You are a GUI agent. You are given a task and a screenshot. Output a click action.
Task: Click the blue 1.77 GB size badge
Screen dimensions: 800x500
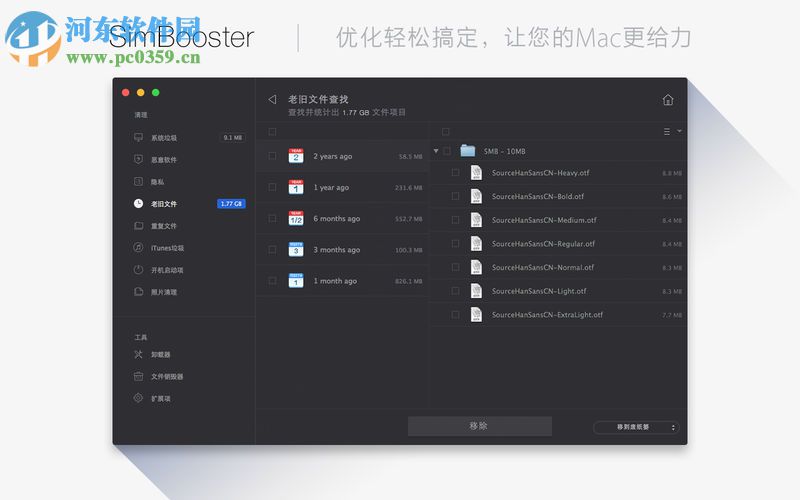232,204
